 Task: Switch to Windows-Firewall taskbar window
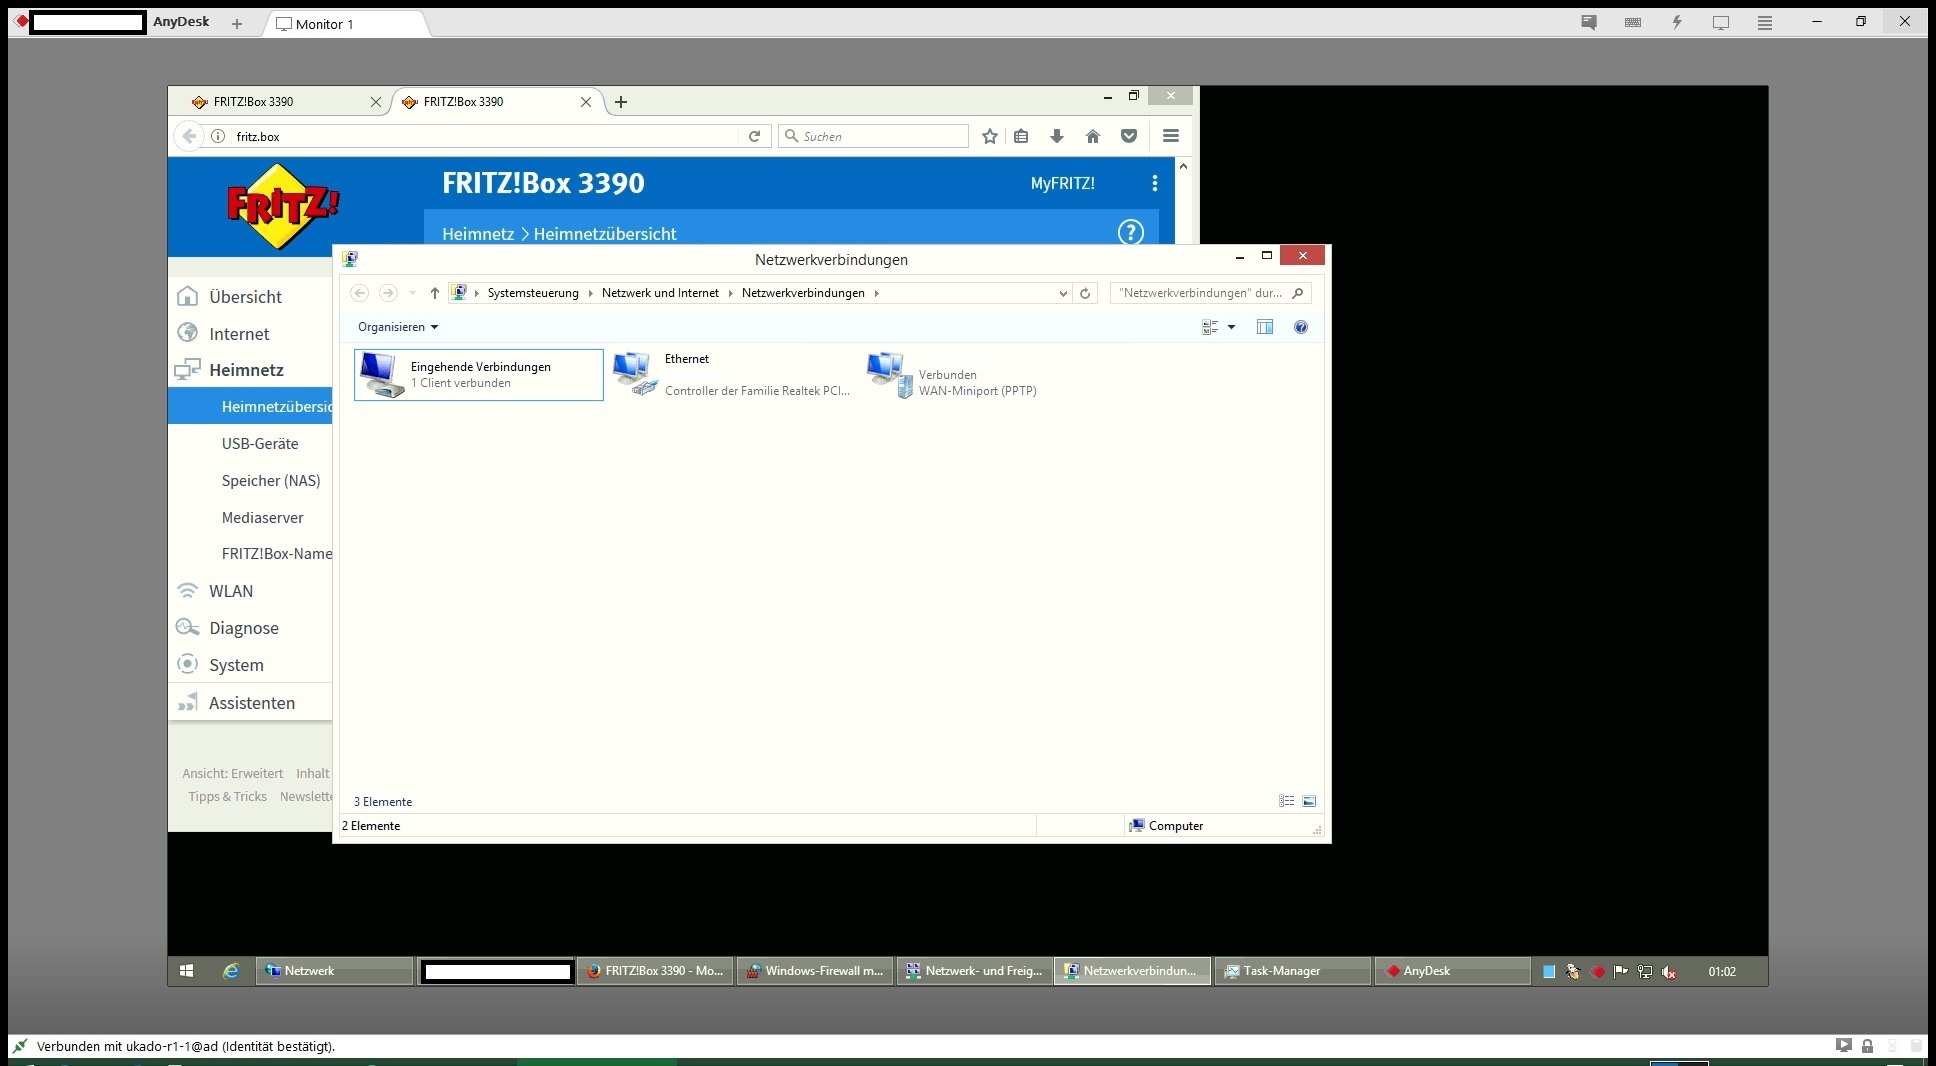815,971
